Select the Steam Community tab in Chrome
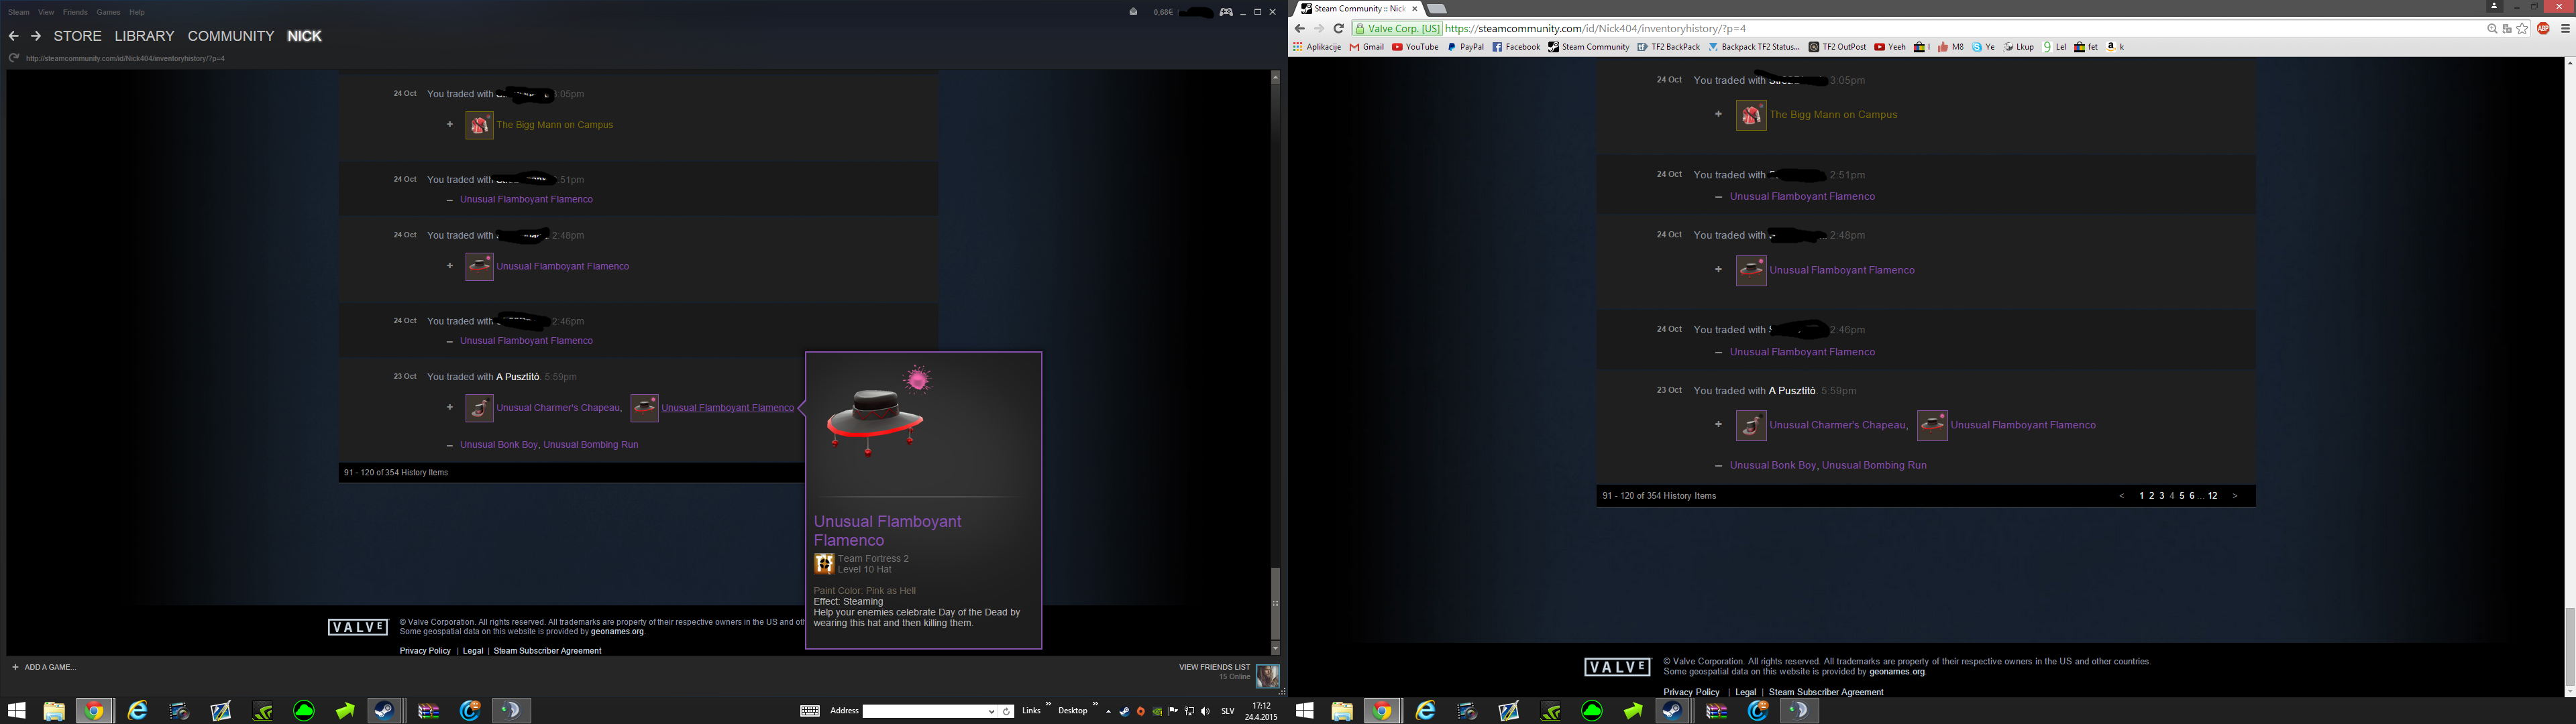This screenshot has width=2576, height=724. tap(1358, 8)
